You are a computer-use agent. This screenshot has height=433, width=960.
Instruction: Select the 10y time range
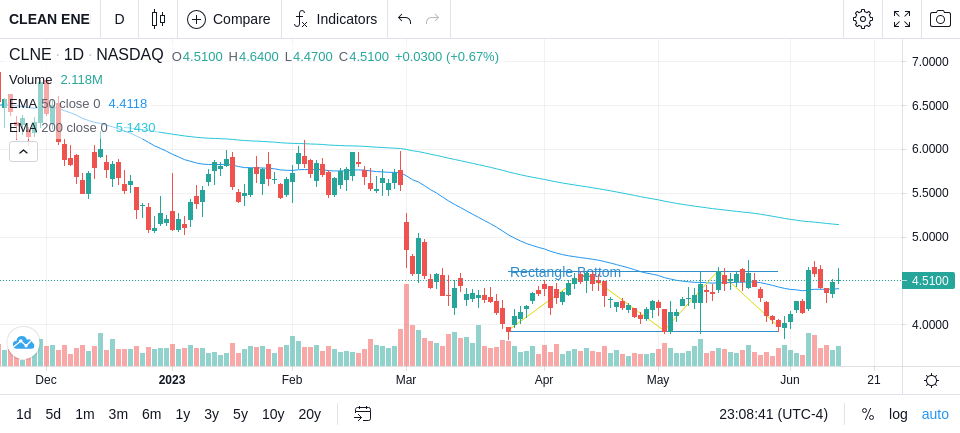pos(272,415)
